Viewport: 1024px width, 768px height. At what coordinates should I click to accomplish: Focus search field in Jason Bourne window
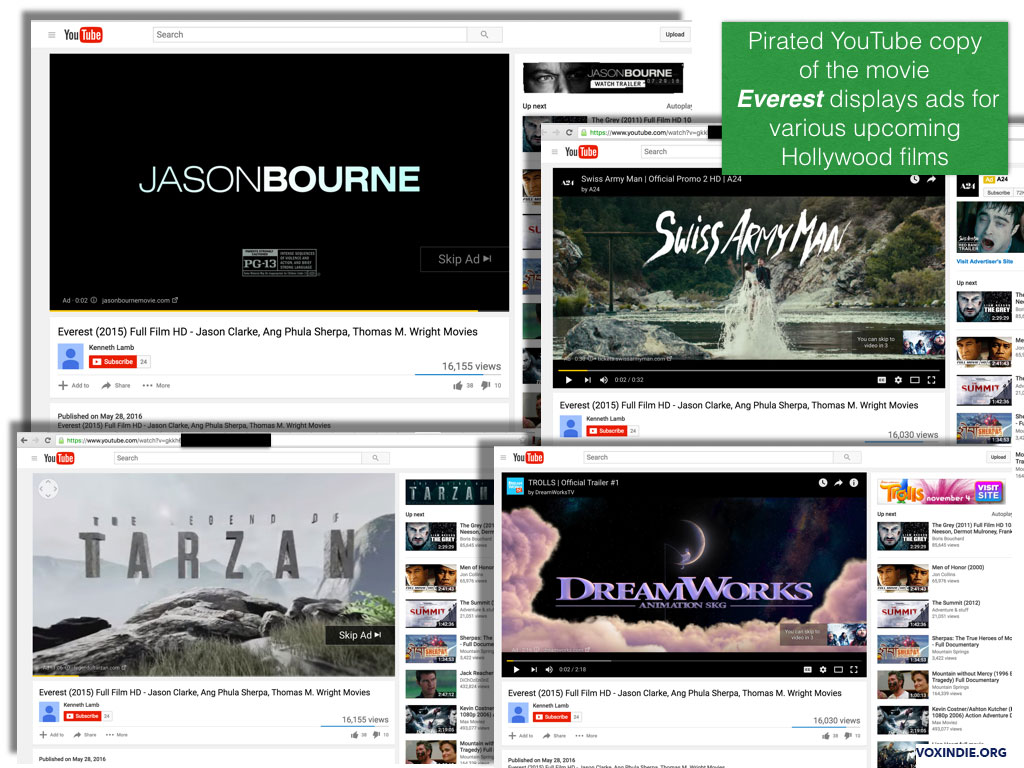310,35
